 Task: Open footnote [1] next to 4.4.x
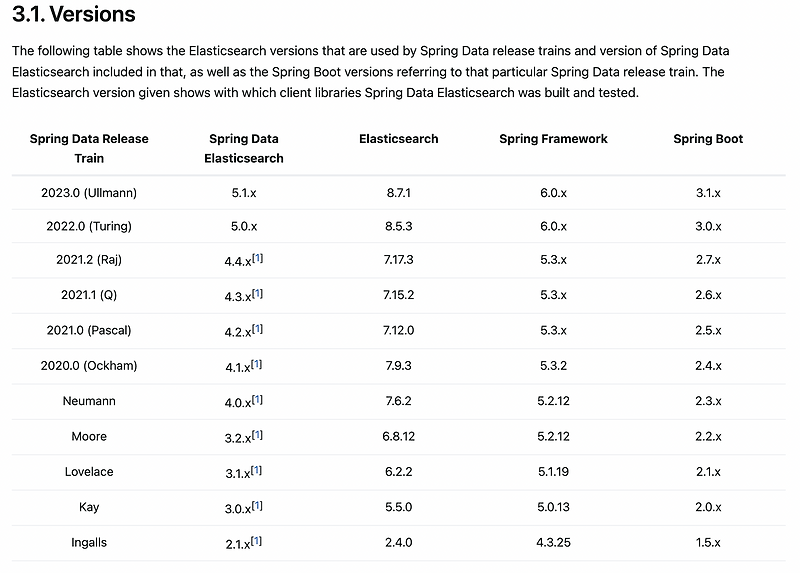tap(257, 258)
